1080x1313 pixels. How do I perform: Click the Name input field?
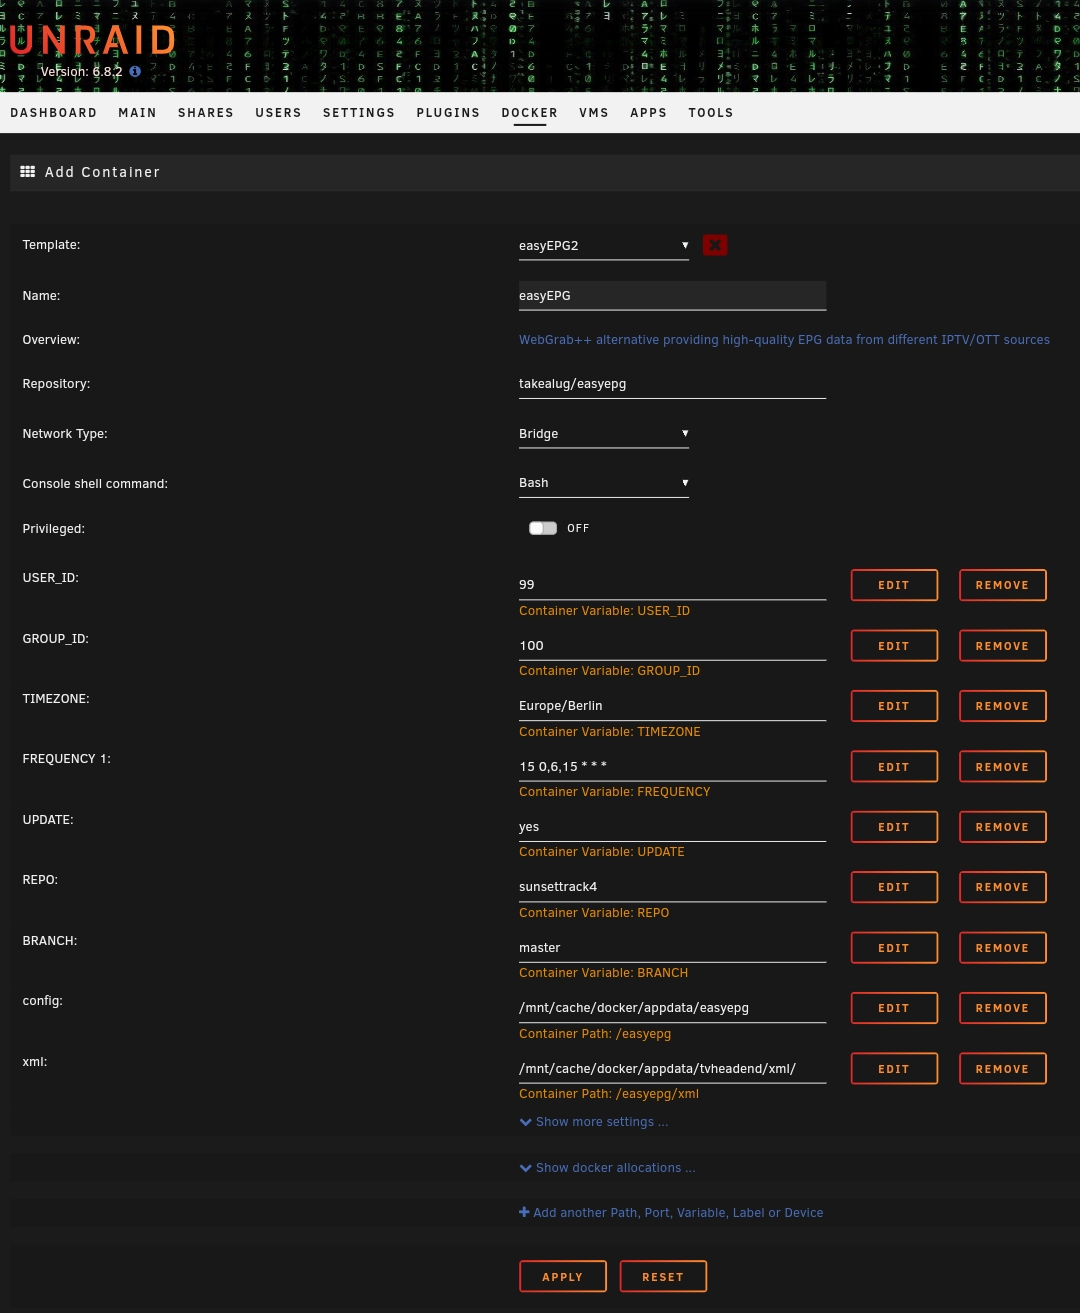pos(672,296)
